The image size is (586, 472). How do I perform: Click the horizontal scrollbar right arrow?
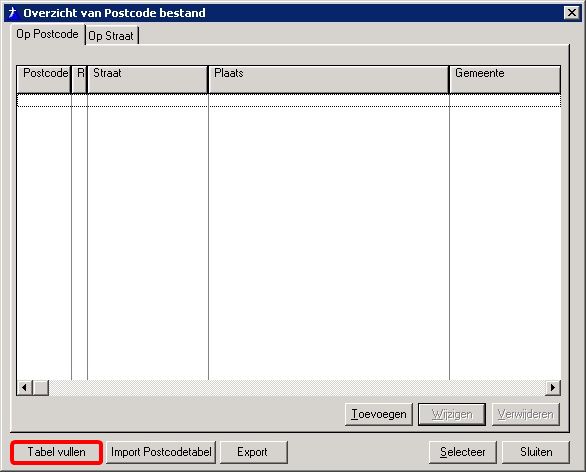click(553, 388)
